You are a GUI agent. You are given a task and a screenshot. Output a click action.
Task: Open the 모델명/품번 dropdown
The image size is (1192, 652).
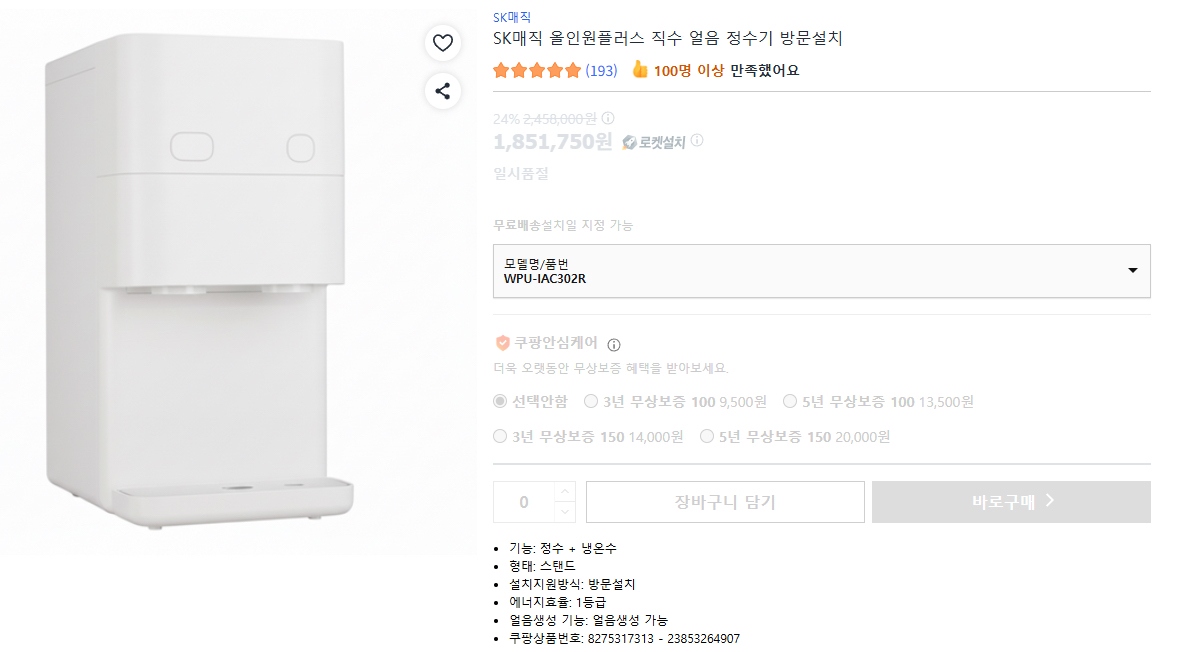tap(1132, 270)
